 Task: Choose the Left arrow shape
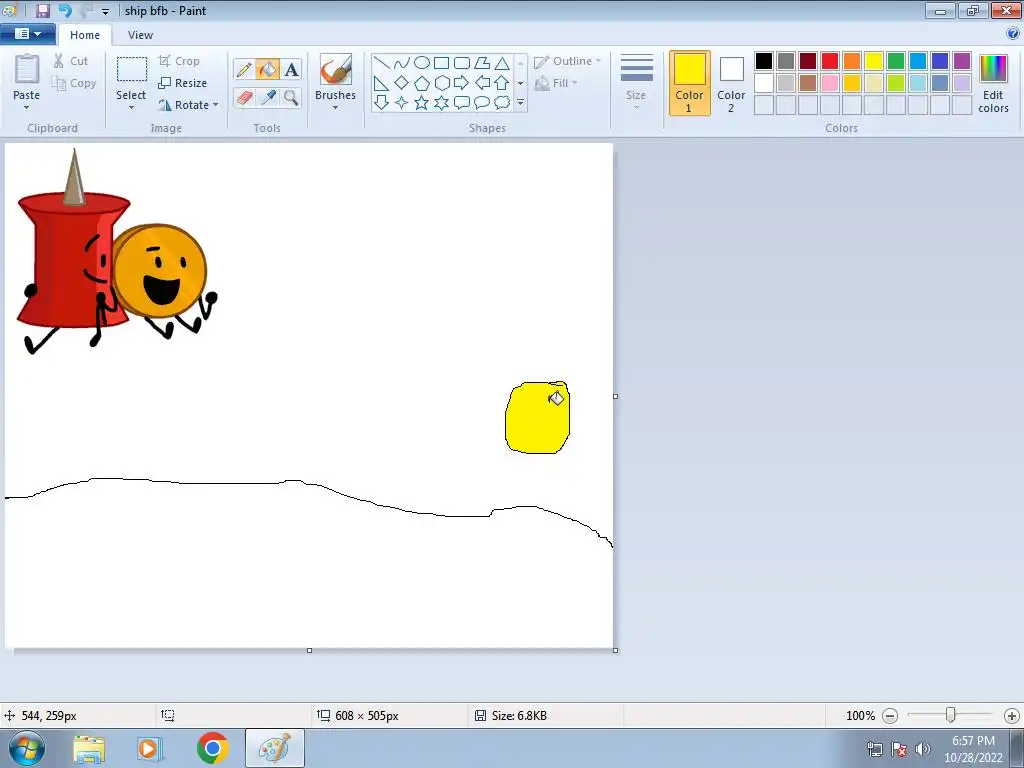[482, 83]
